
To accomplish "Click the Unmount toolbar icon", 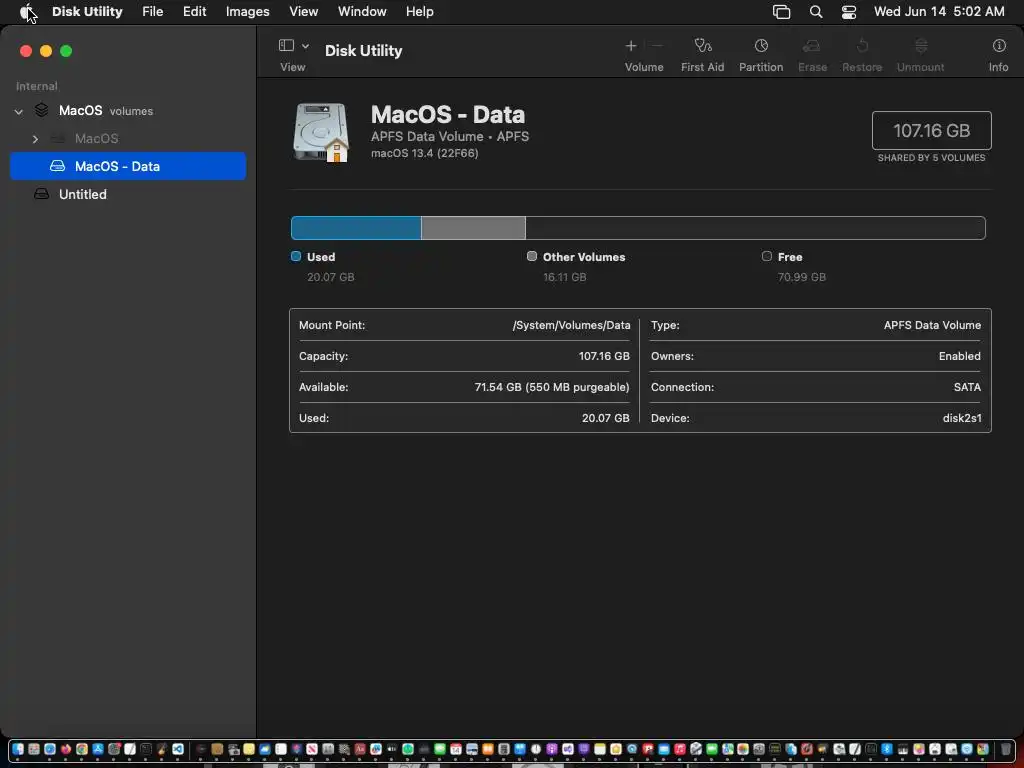I will [x=921, y=46].
